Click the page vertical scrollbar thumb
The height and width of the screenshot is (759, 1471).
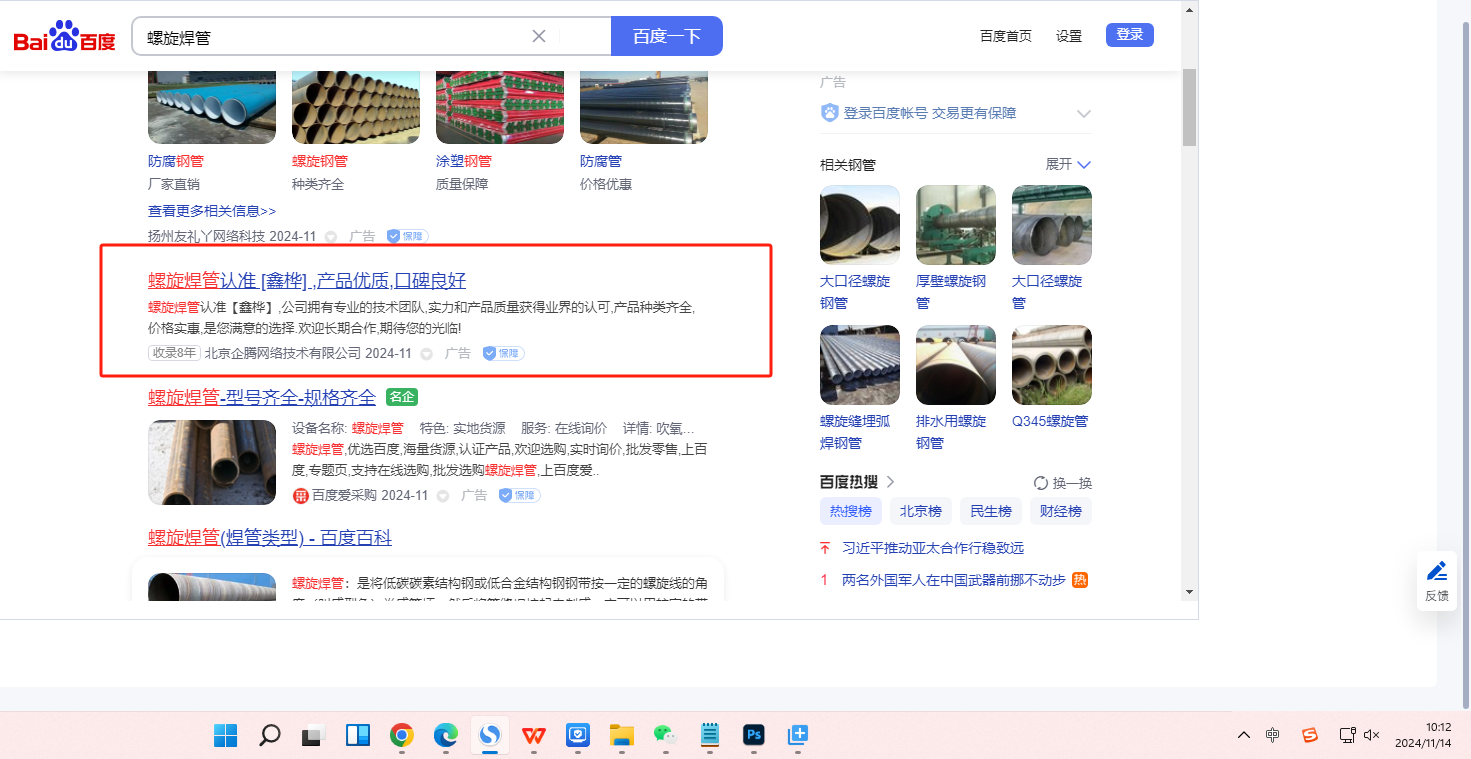click(x=1189, y=107)
